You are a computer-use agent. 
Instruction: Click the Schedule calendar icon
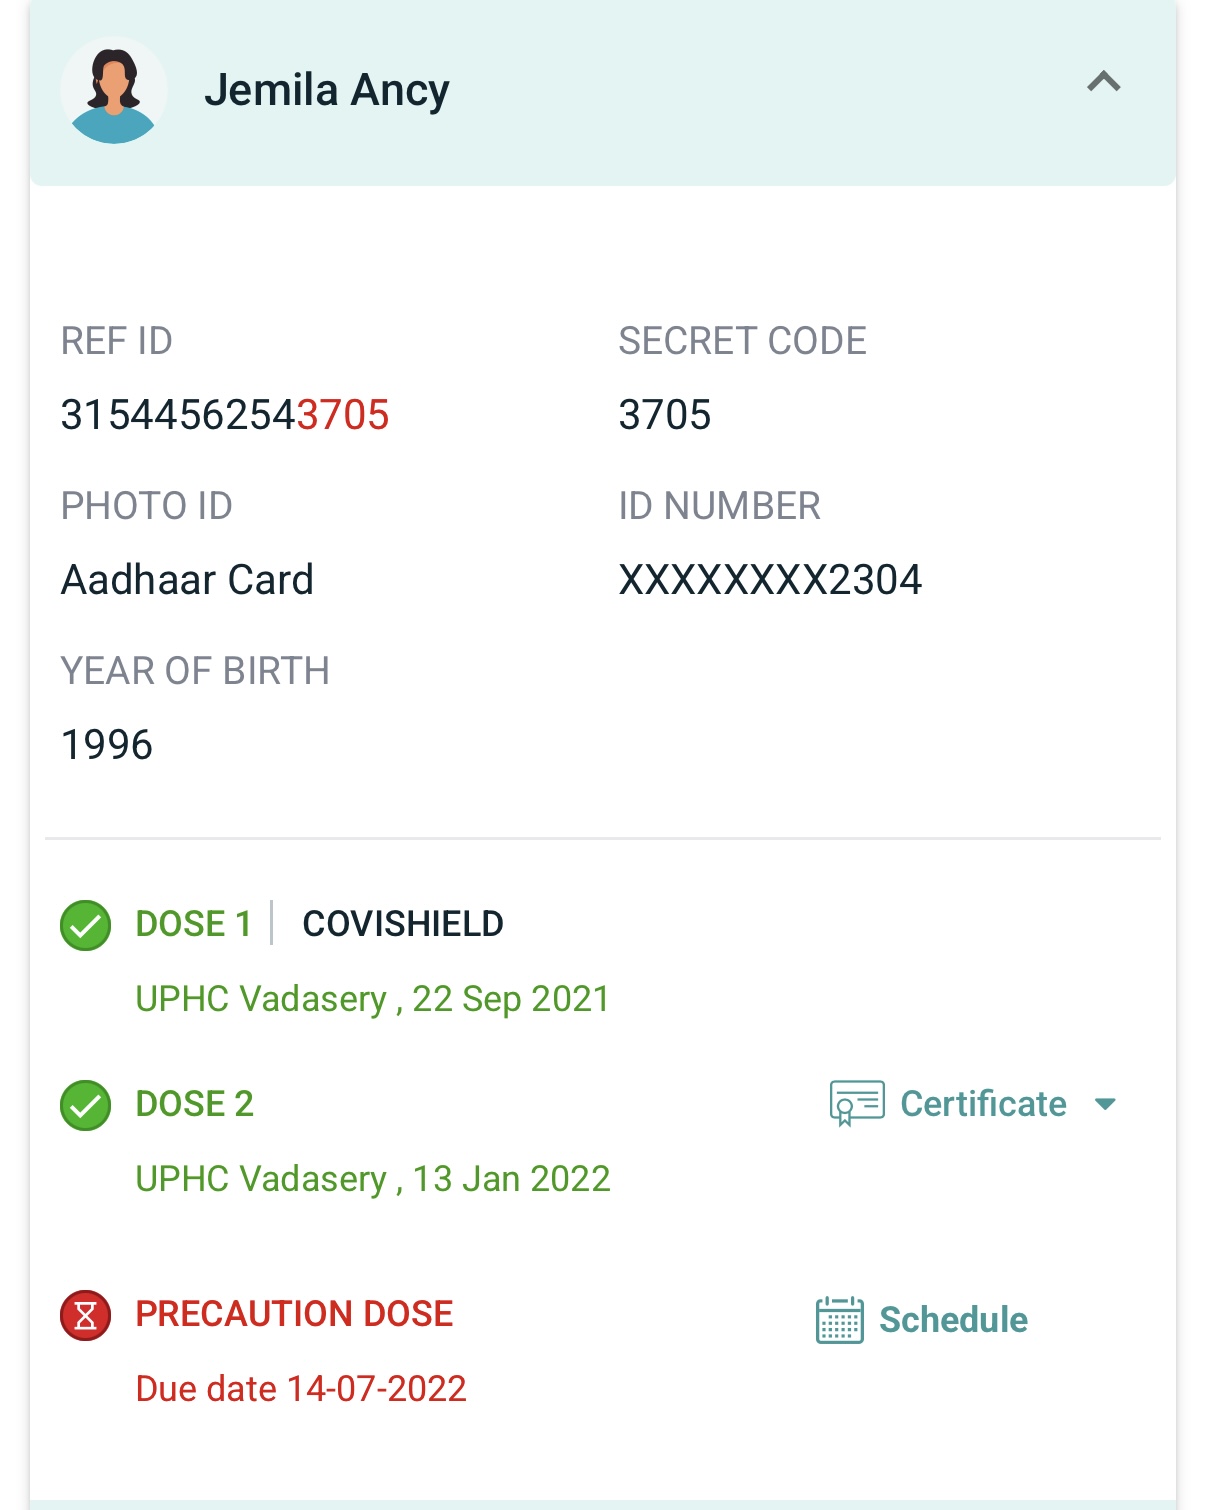(x=839, y=1320)
